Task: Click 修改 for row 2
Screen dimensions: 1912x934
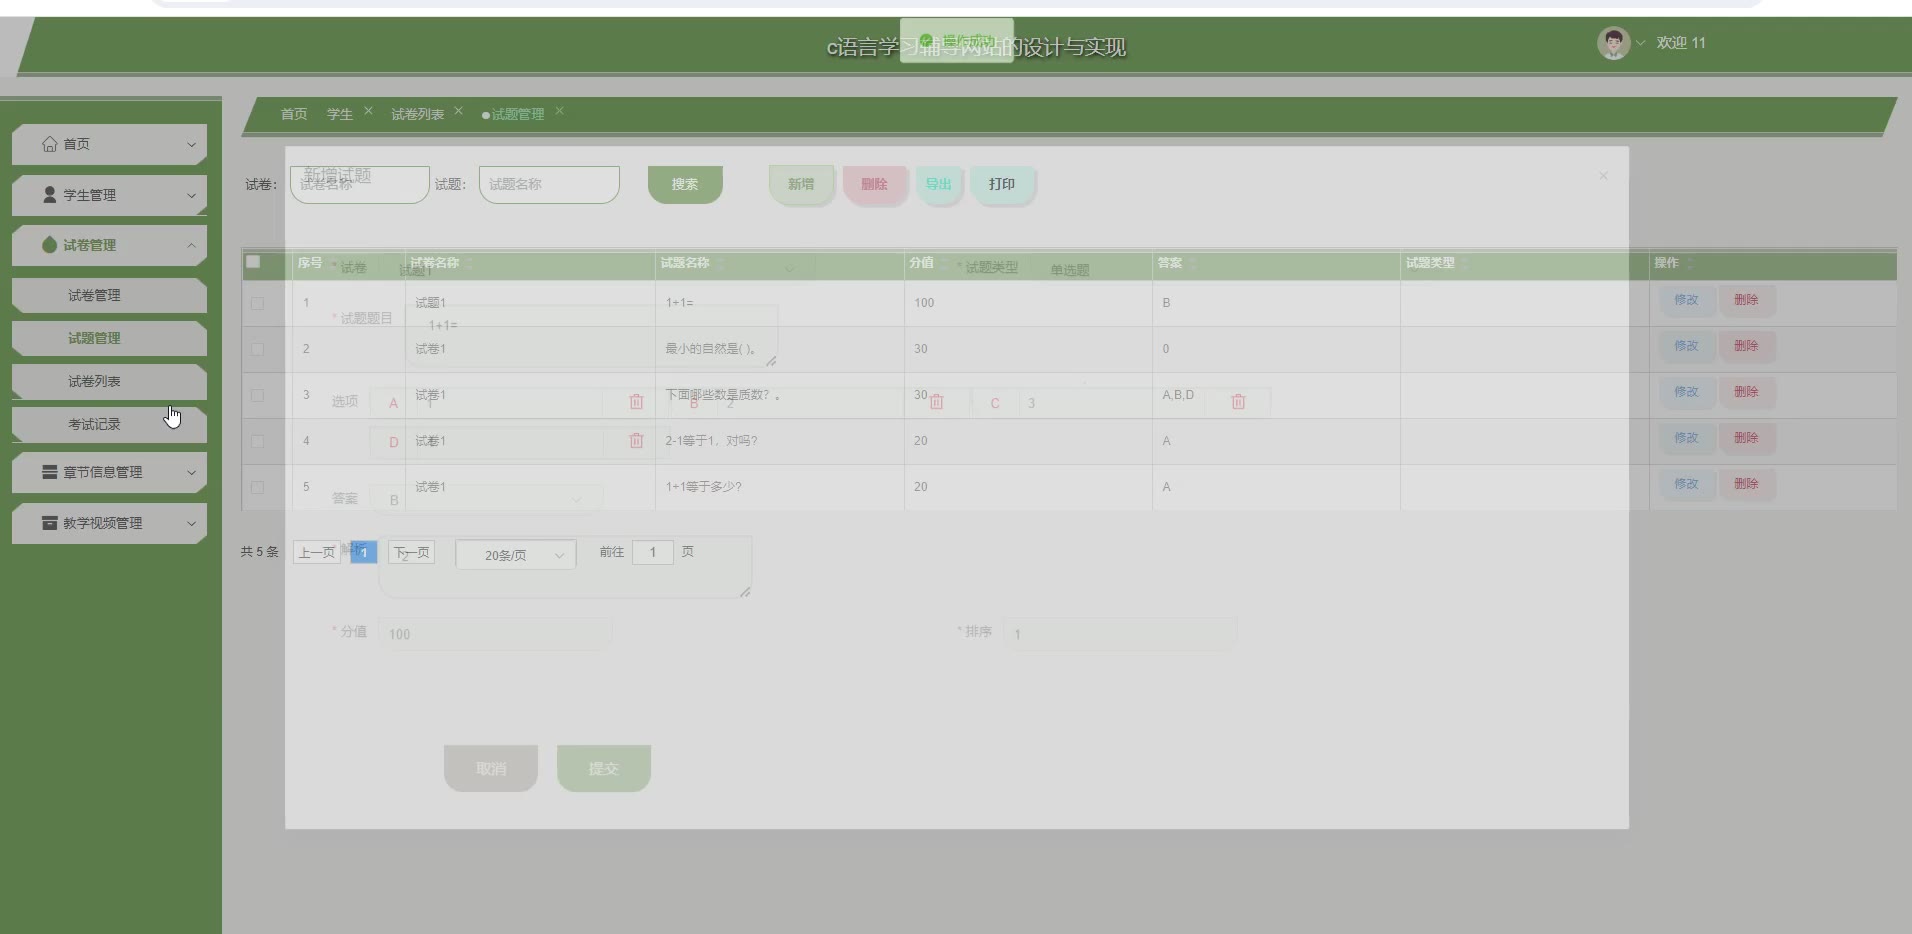Action: click(x=1686, y=346)
